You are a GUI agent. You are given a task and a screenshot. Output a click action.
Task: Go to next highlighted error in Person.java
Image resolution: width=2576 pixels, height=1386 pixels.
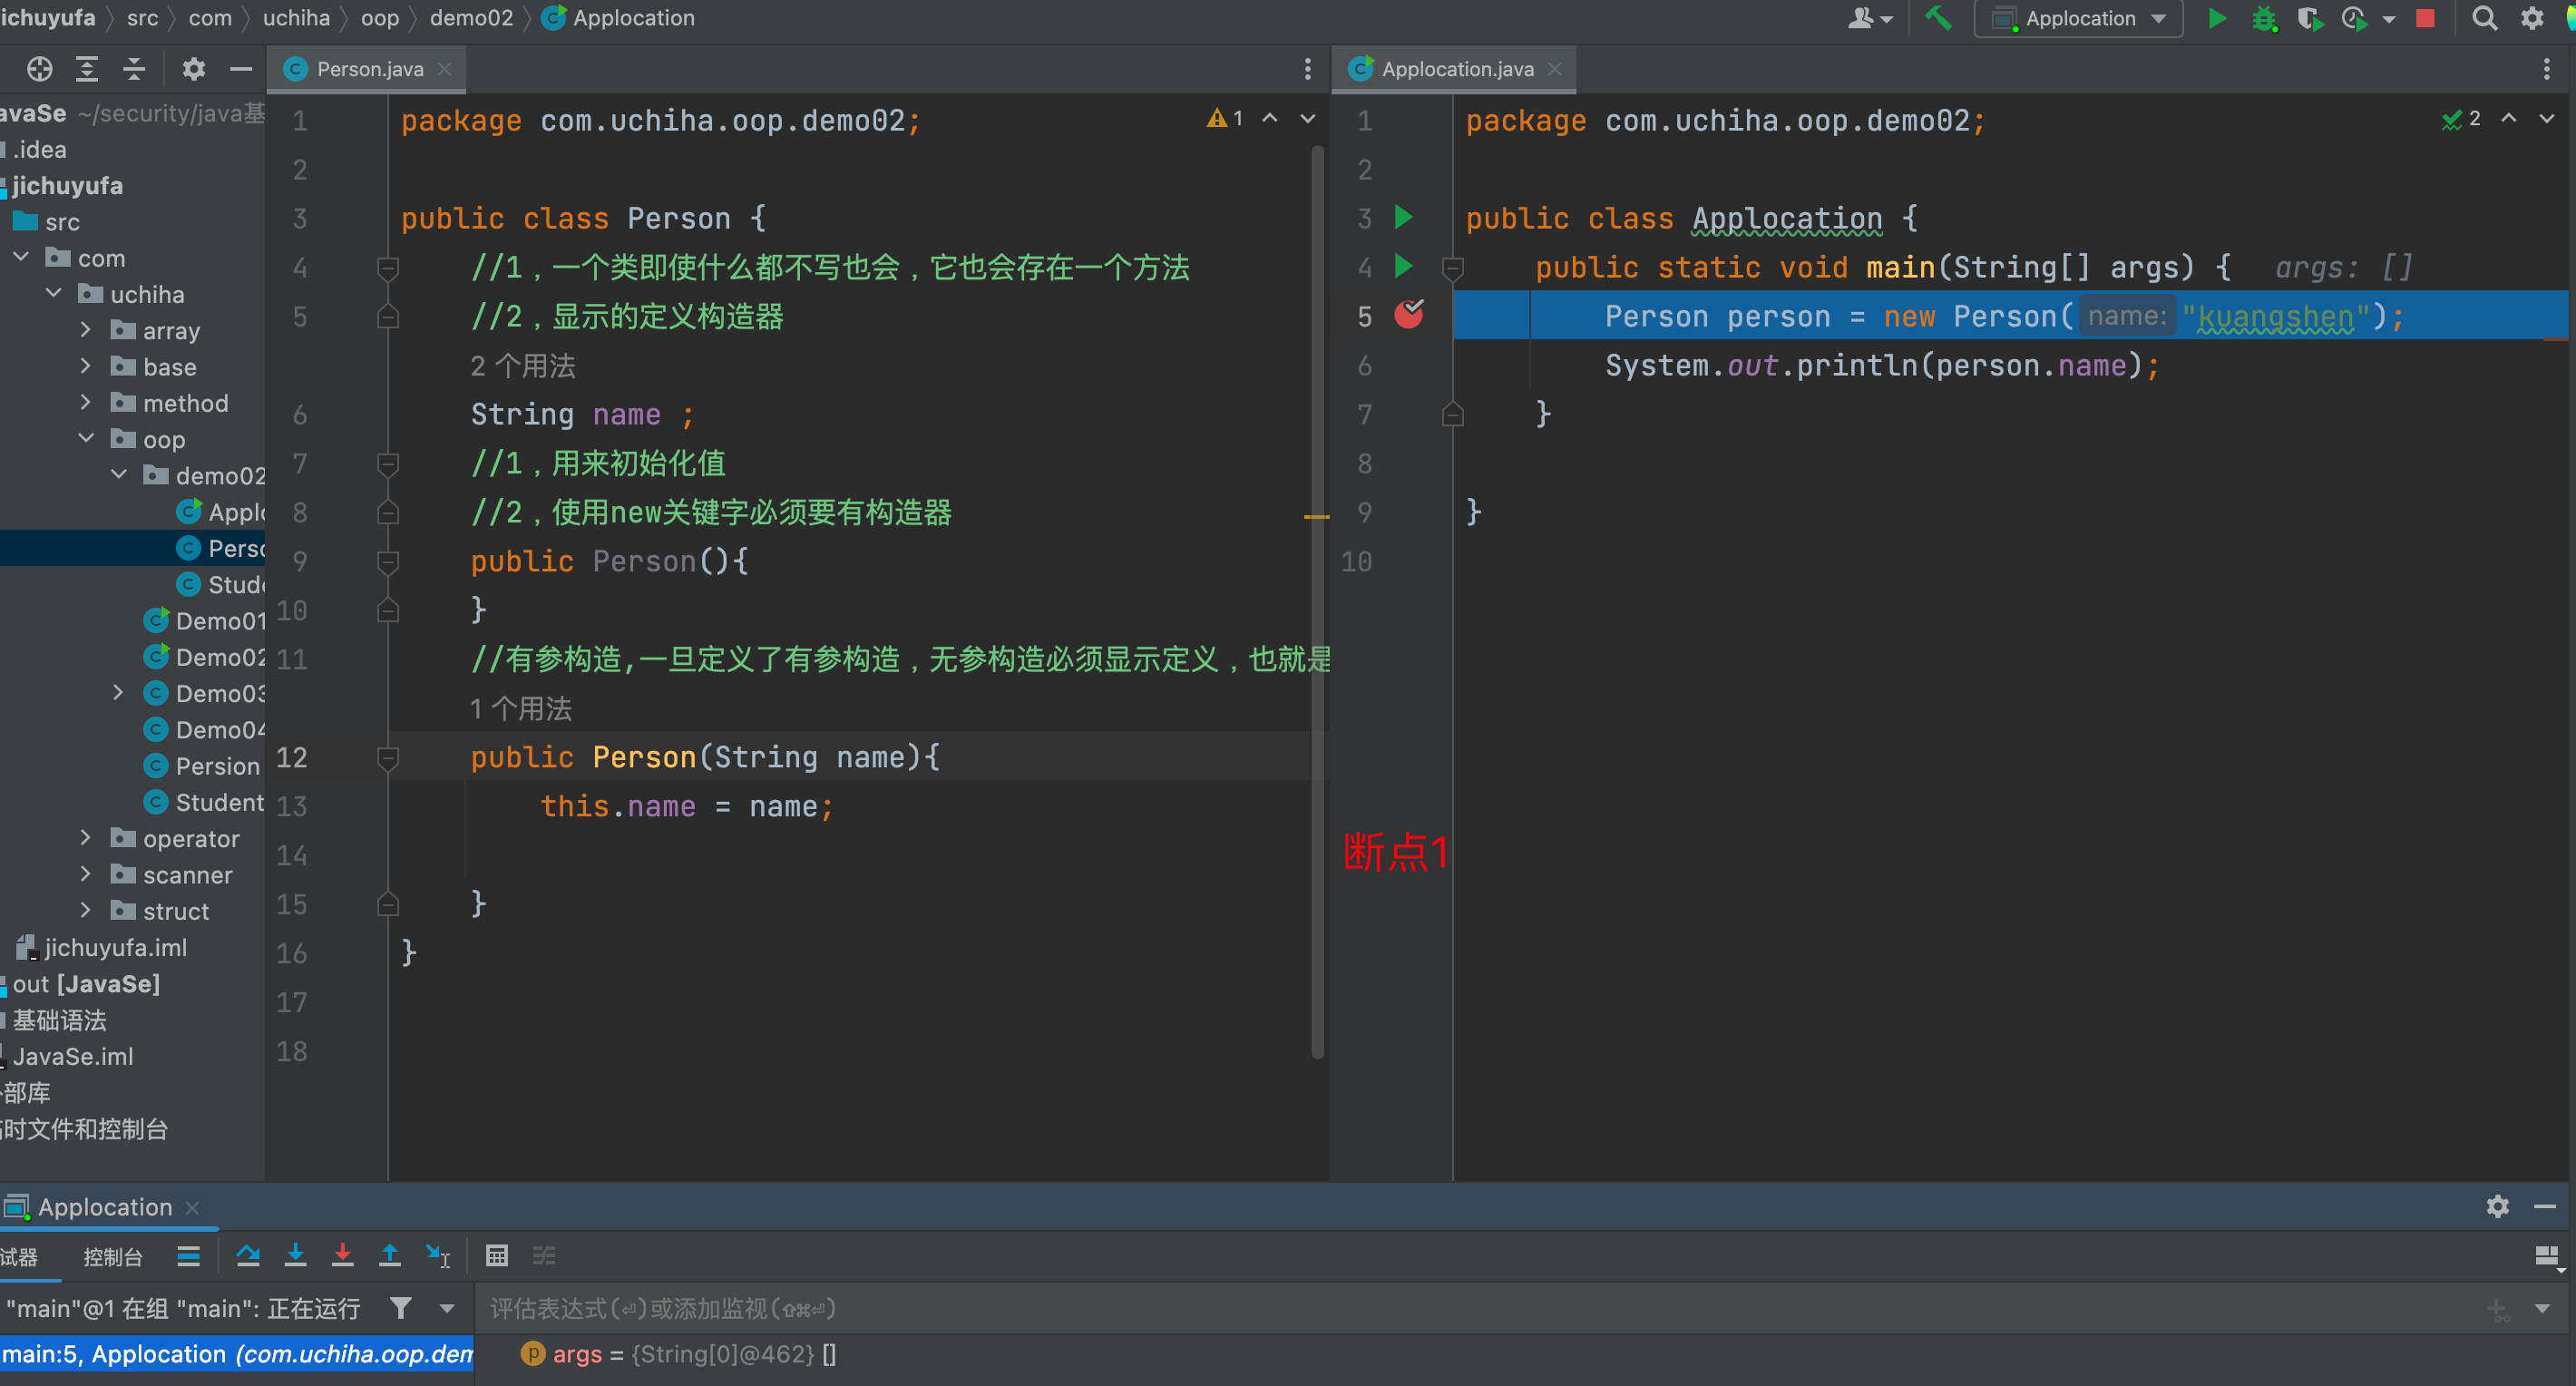tap(1307, 118)
